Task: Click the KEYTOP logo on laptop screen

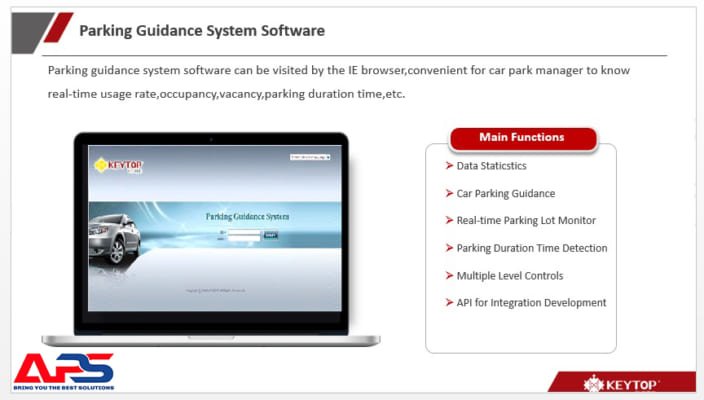Action: pos(119,166)
